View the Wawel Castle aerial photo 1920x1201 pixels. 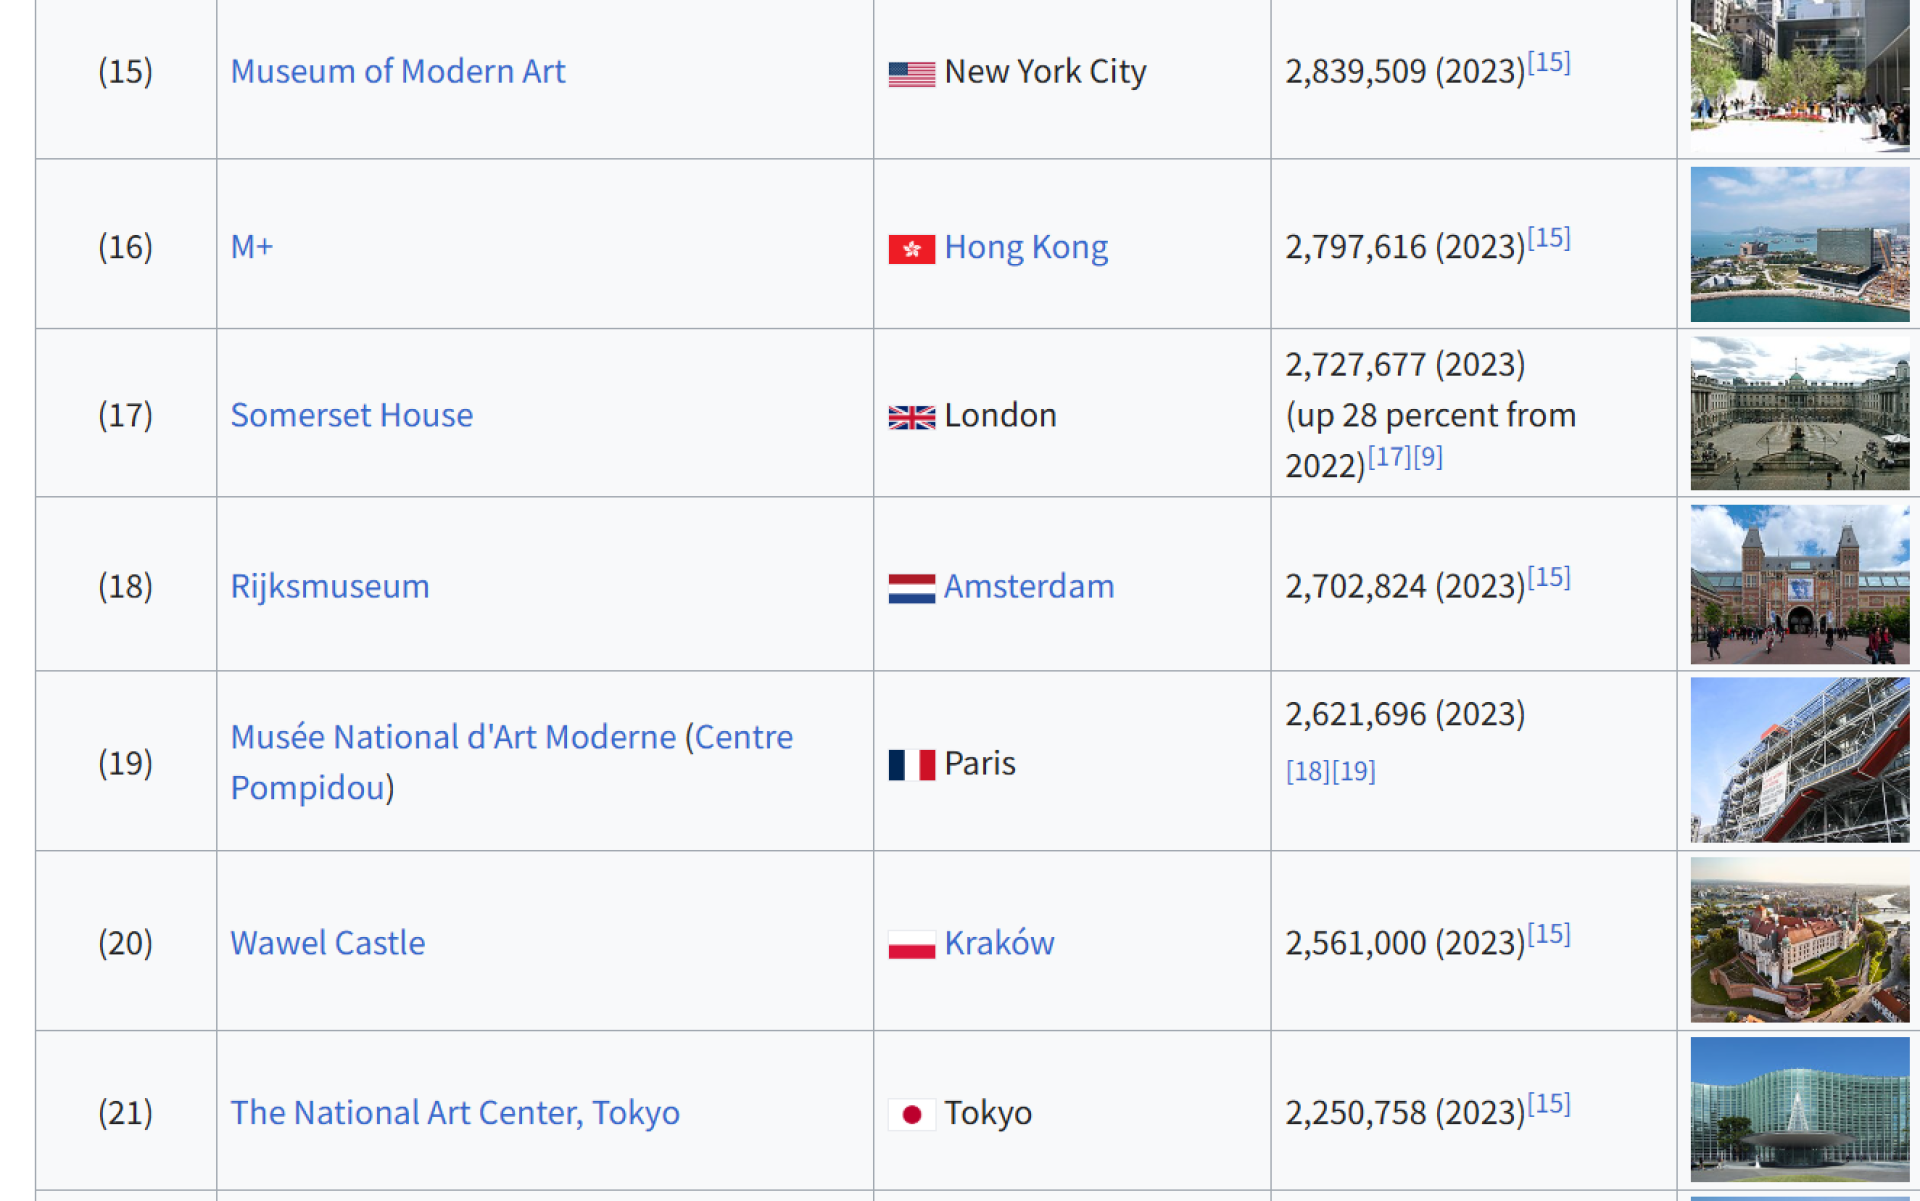pyautogui.click(x=1798, y=940)
